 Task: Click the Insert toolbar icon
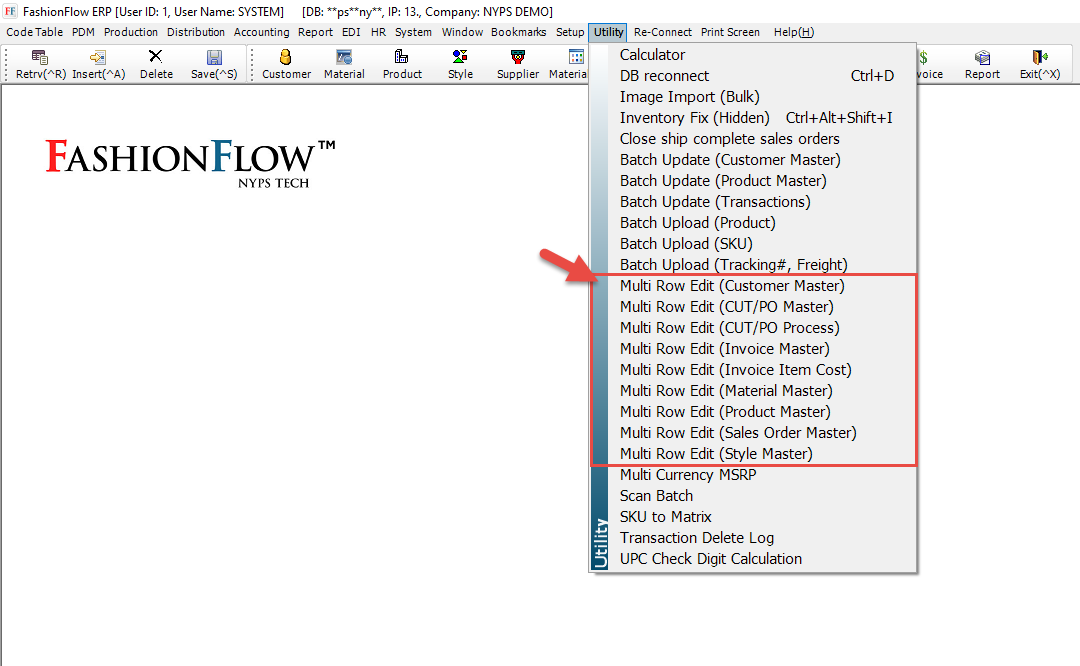coord(98,58)
